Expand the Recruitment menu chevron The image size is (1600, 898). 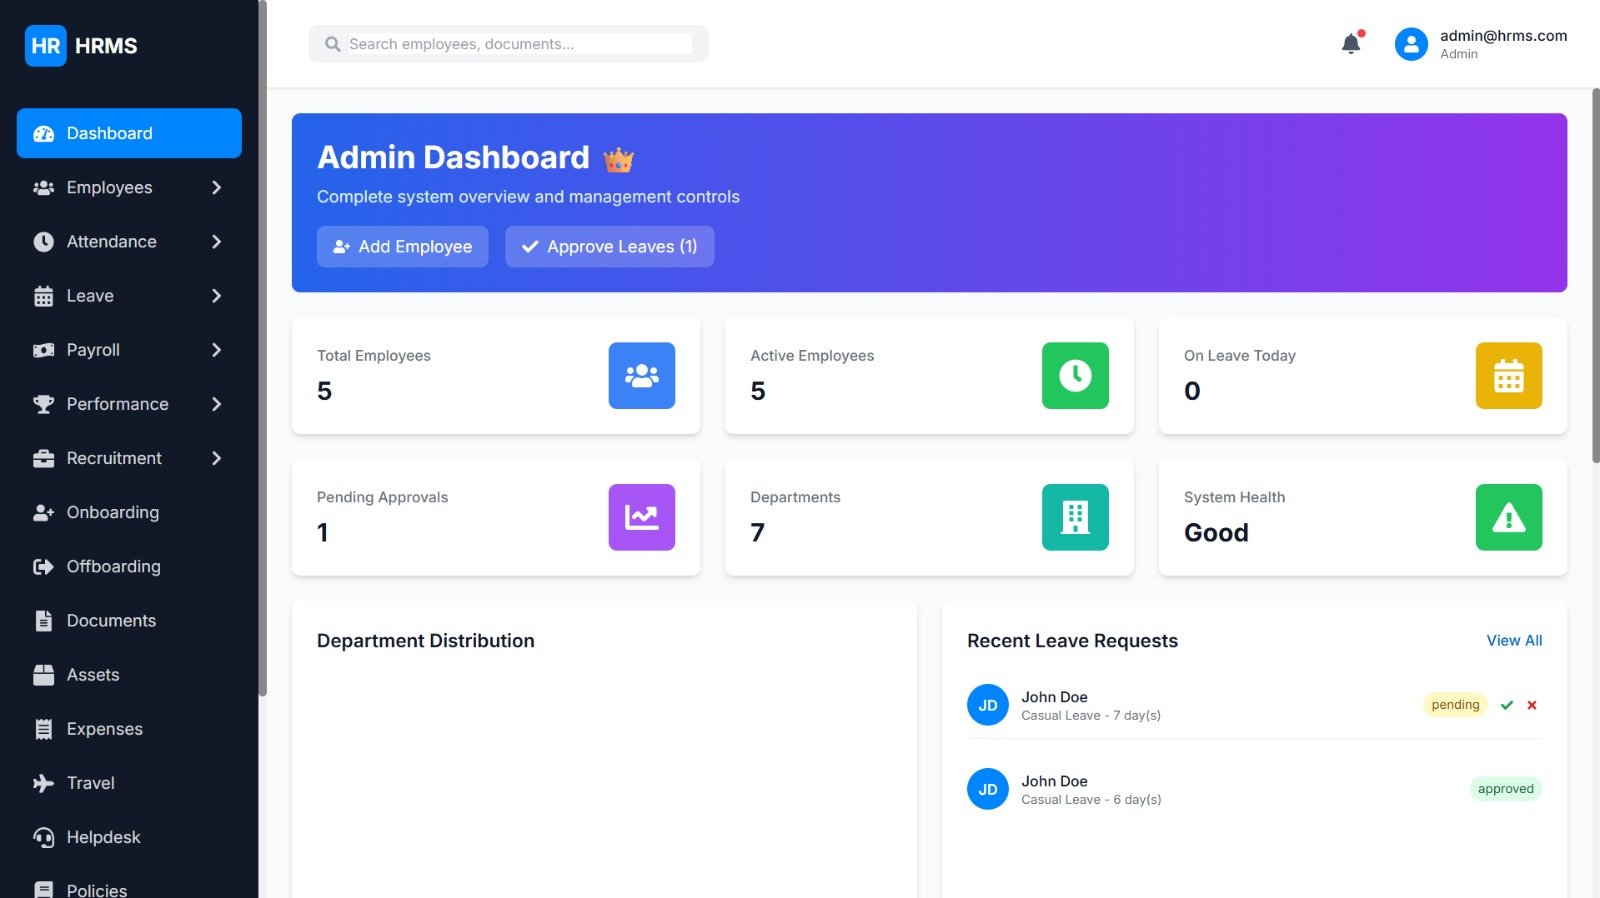point(216,458)
